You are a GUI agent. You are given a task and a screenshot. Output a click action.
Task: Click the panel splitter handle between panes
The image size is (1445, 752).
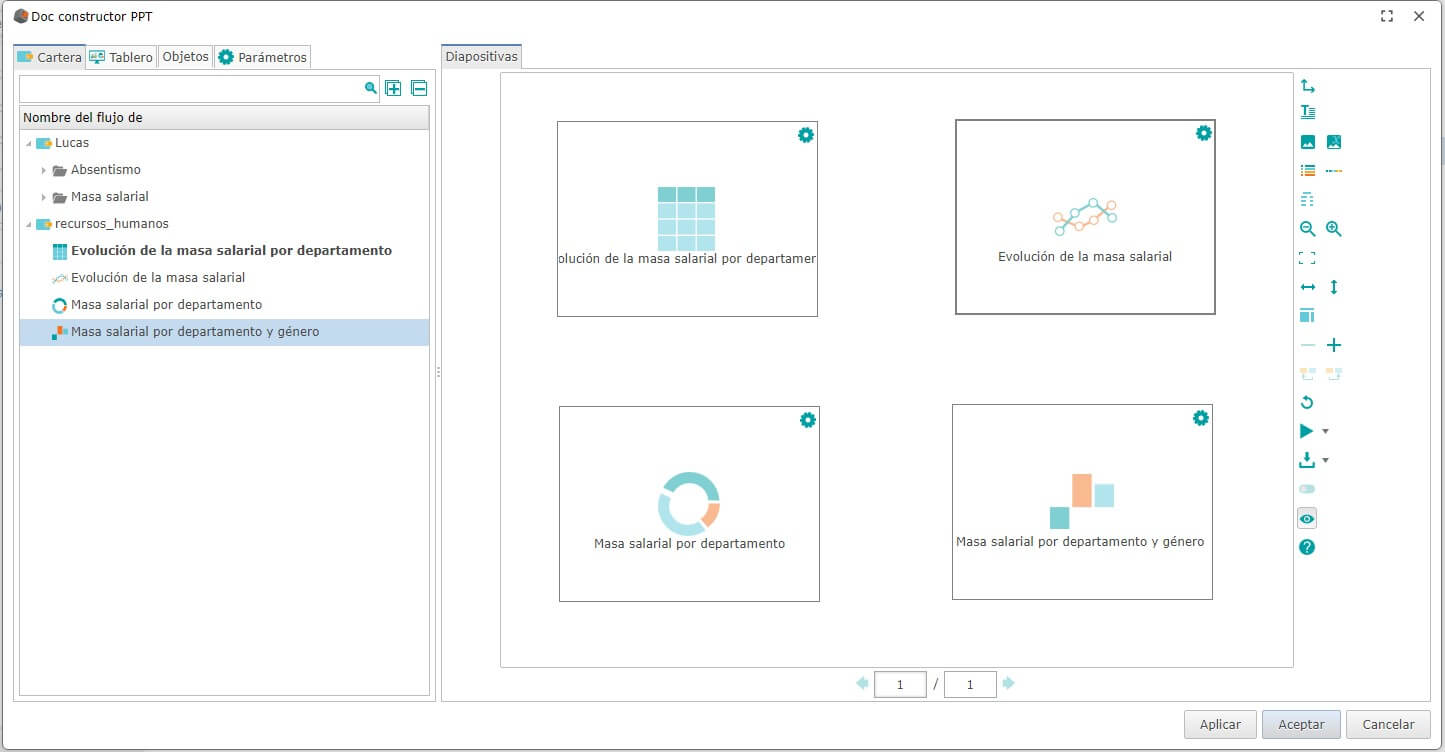click(x=438, y=372)
